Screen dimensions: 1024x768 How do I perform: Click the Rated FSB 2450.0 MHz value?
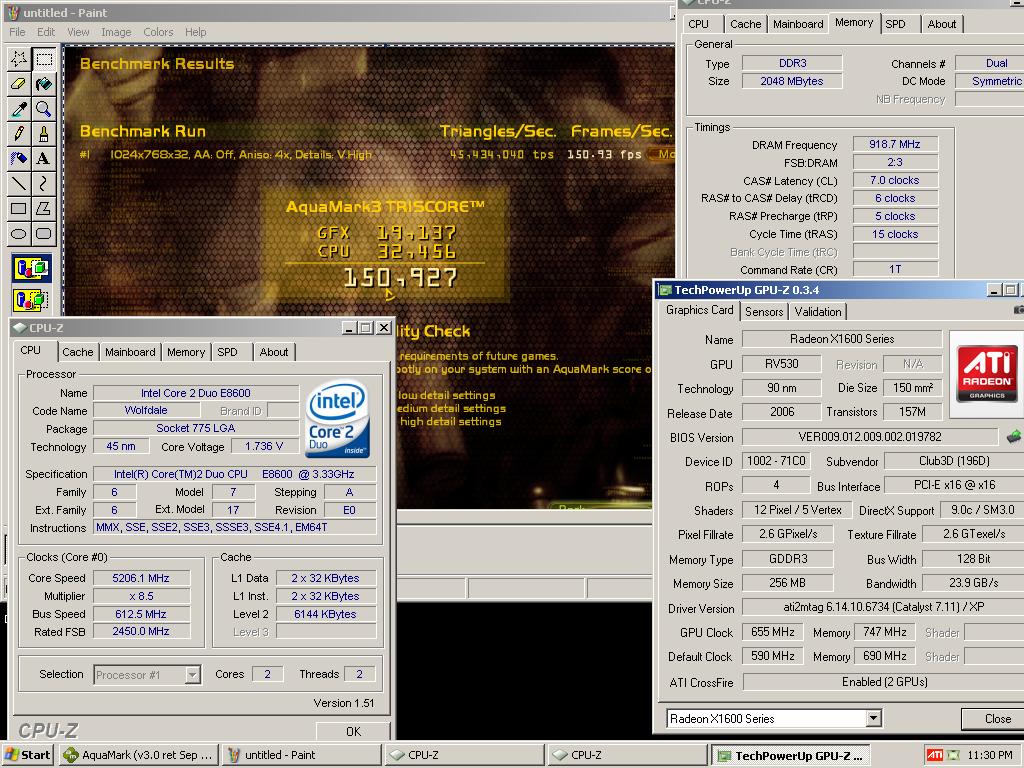pyautogui.click(x=142, y=632)
